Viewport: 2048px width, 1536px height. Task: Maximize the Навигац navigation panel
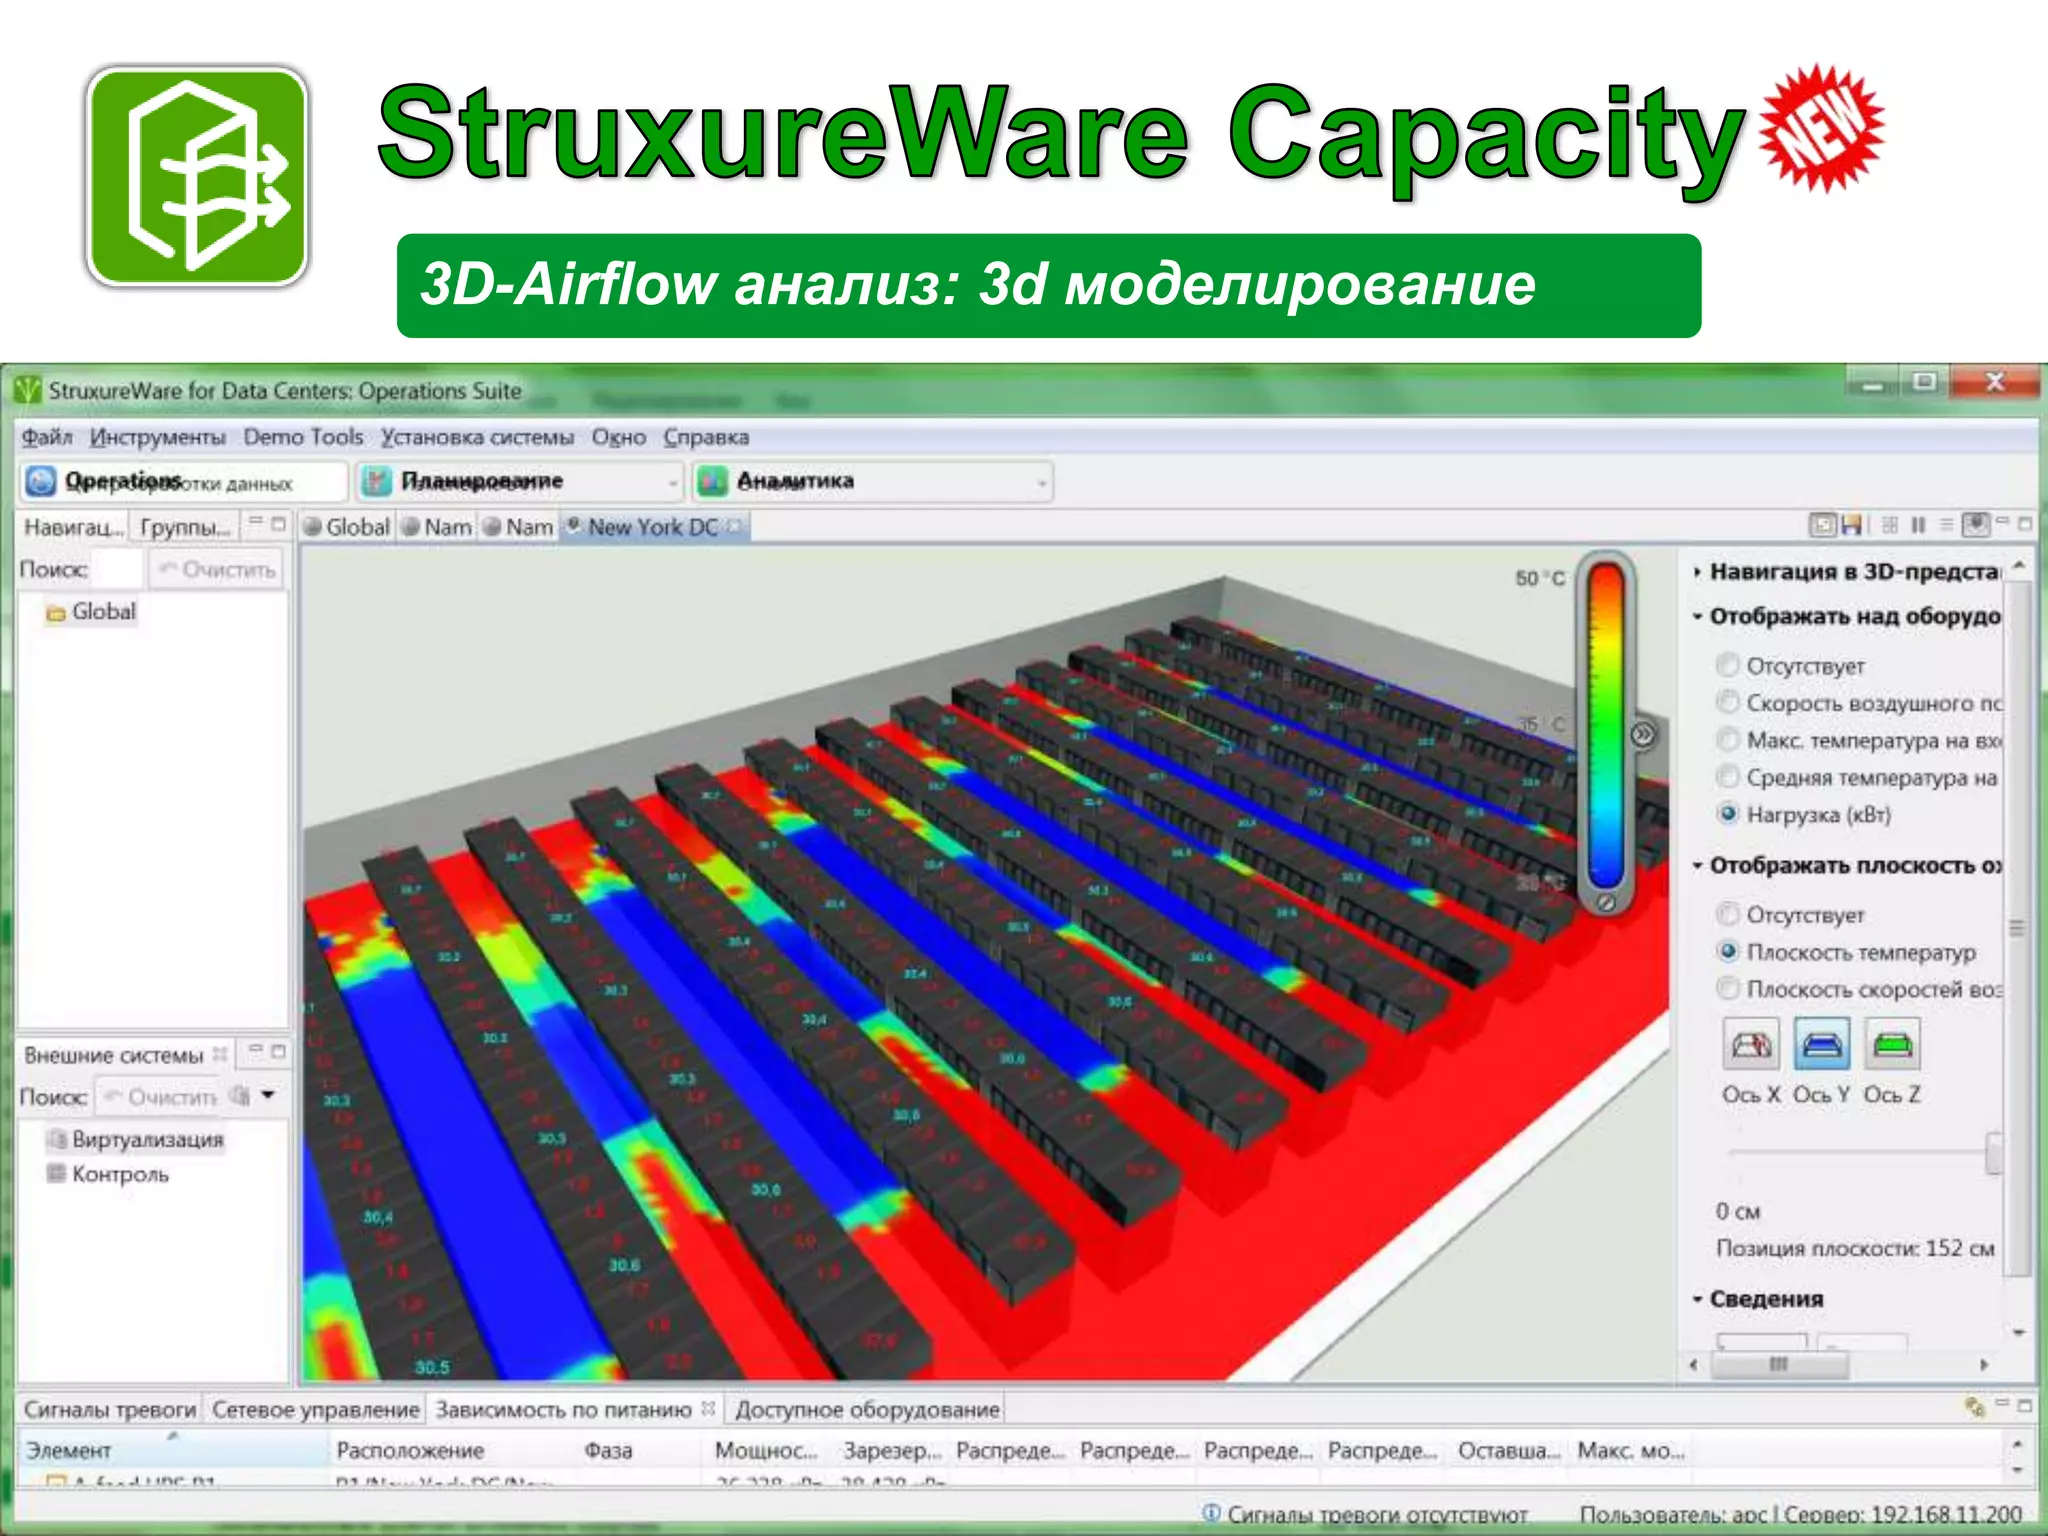278,523
